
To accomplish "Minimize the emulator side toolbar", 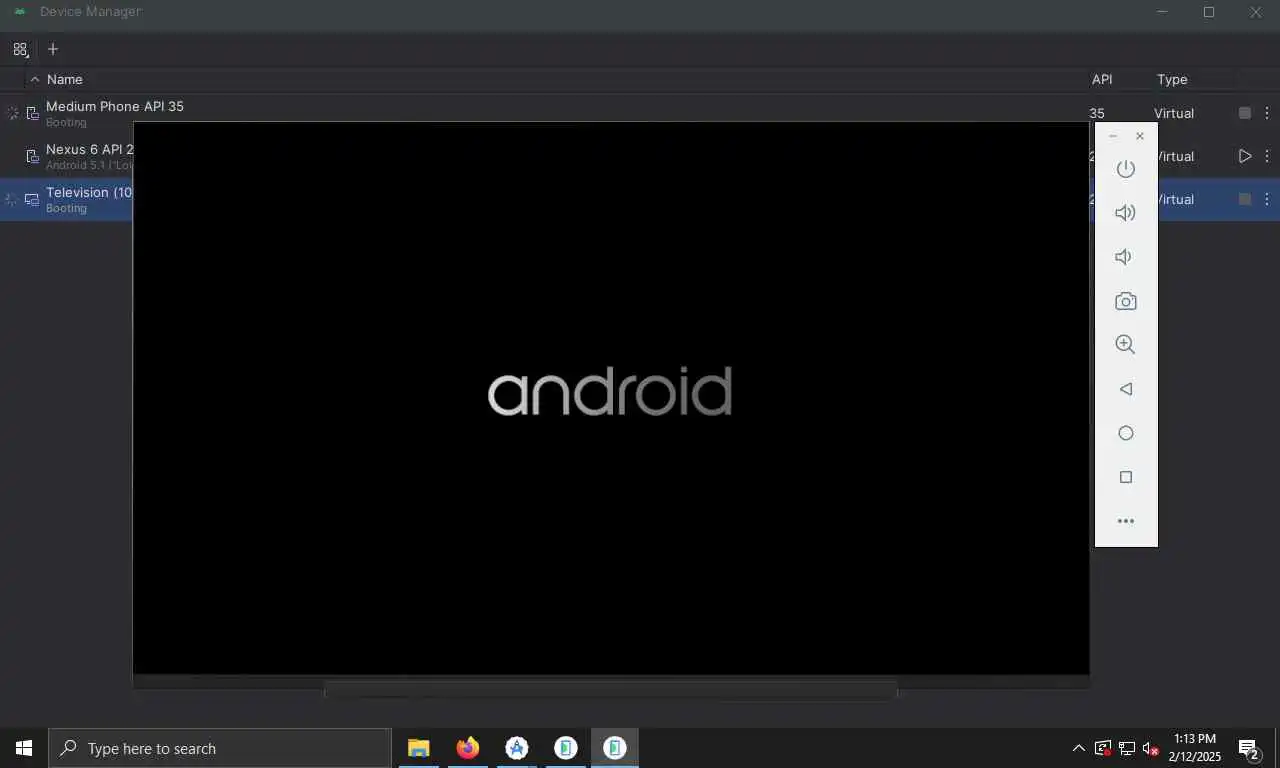I will point(1113,136).
